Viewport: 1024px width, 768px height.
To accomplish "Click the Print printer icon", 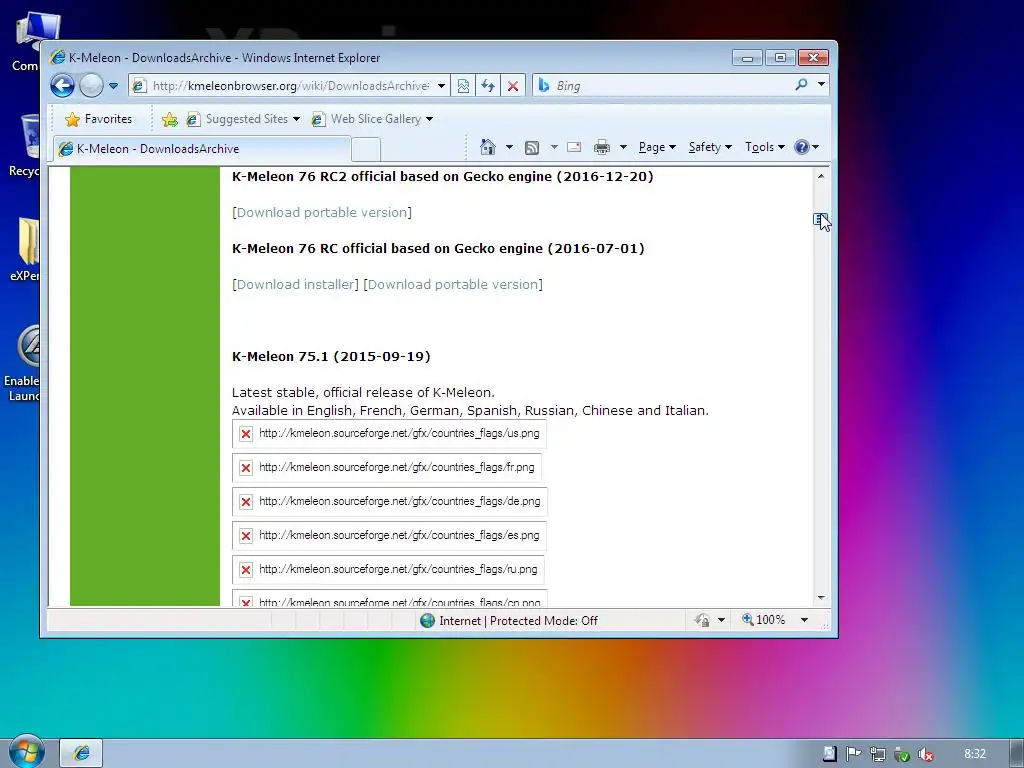I will tap(601, 147).
